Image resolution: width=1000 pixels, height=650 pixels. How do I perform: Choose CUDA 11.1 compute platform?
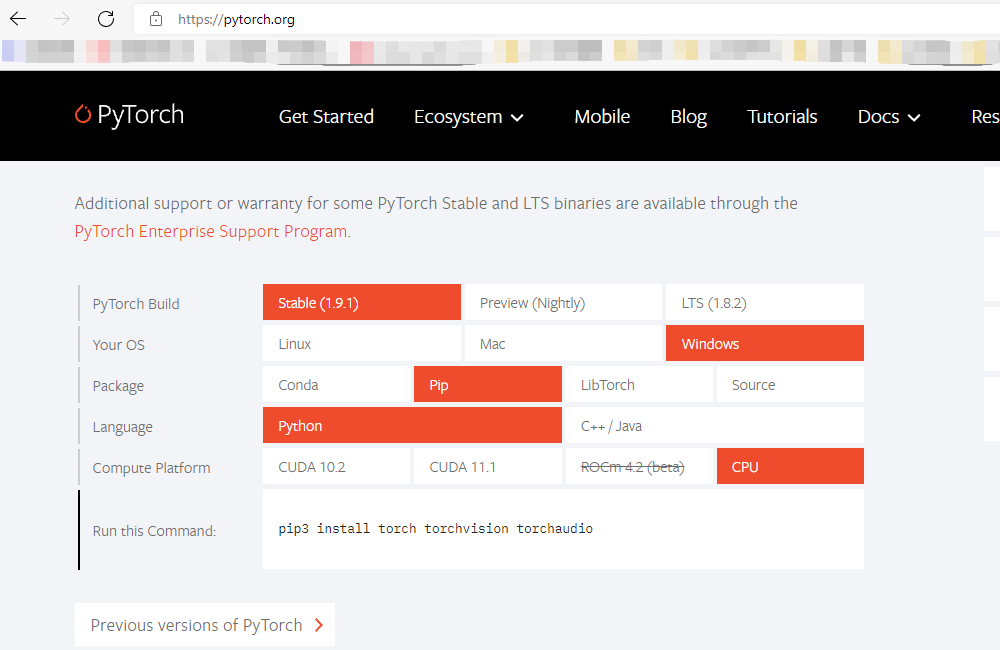(488, 466)
